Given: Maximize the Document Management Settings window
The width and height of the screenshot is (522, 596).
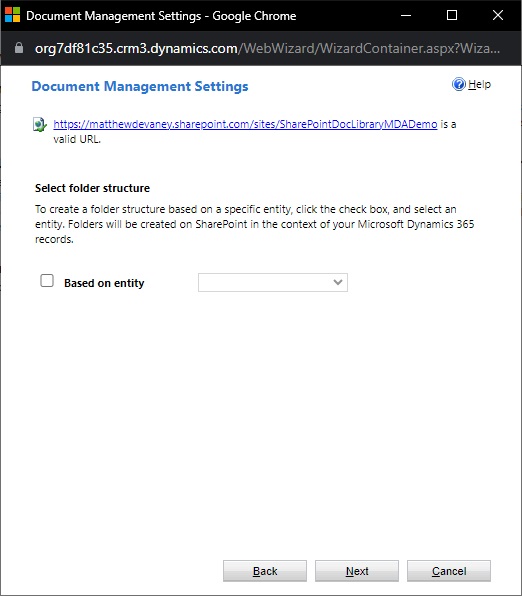Looking at the screenshot, I should [x=452, y=15].
